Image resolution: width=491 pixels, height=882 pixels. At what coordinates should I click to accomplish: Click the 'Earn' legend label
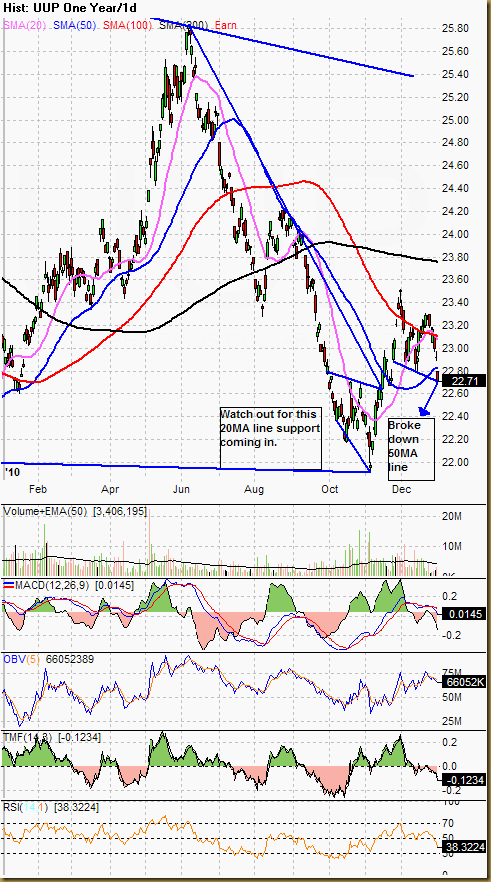225,25
